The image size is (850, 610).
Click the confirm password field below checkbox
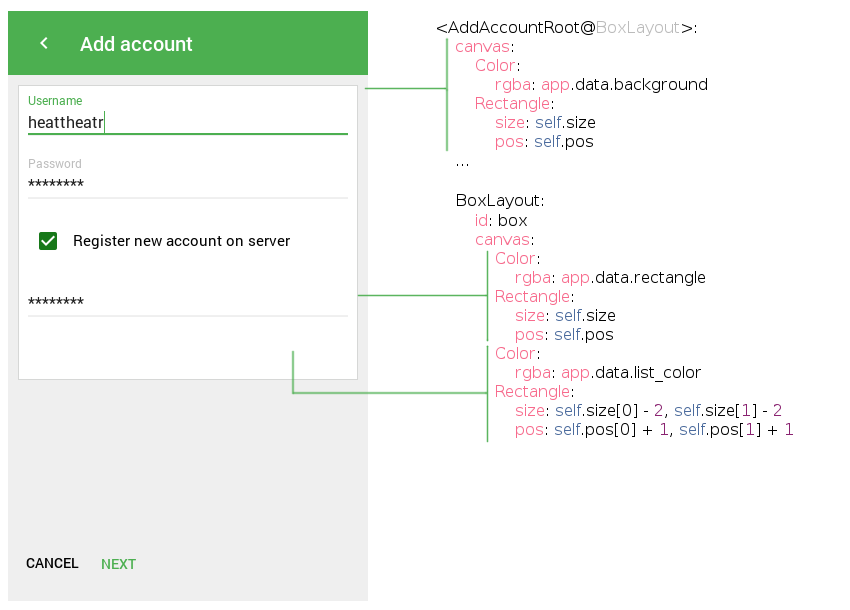(187, 302)
